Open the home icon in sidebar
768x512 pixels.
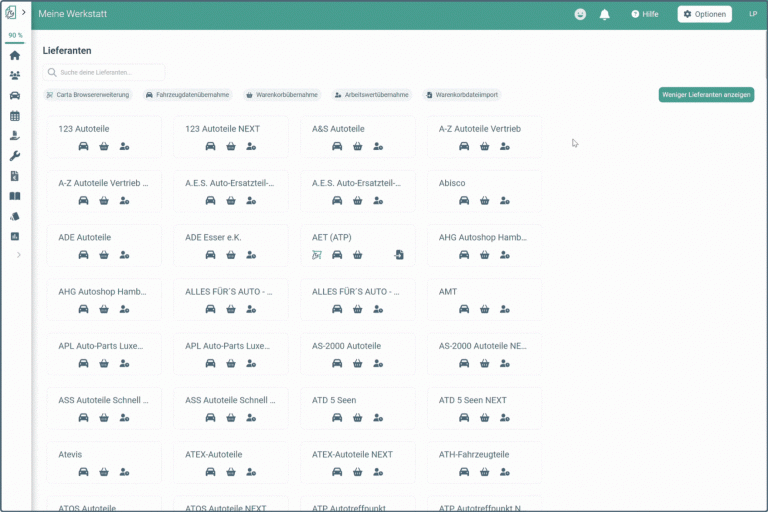coord(15,55)
